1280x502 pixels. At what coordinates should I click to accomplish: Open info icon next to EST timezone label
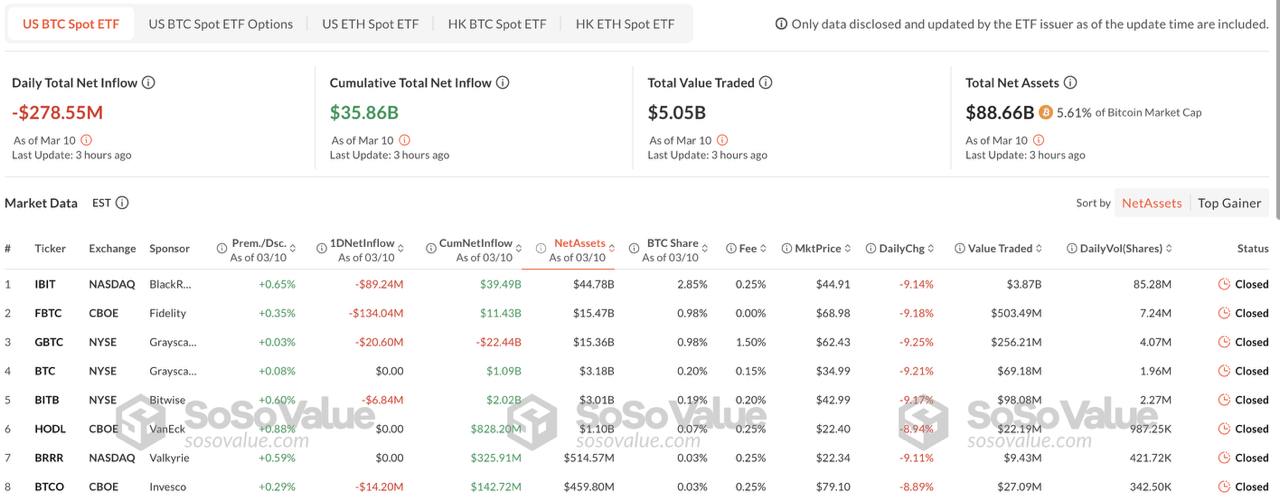pos(122,203)
